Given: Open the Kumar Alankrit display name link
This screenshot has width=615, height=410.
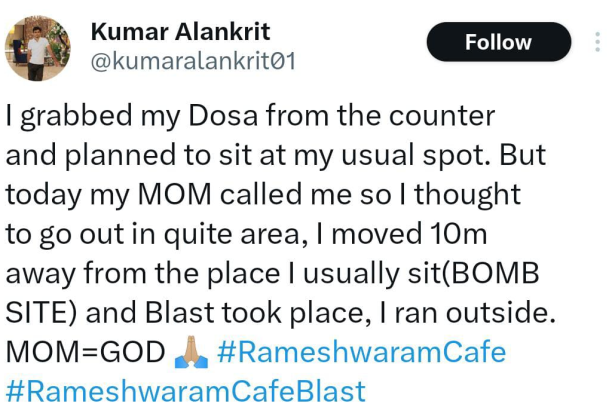Looking at the screenshot, I should pyautogui.click(x=180, y=32).
